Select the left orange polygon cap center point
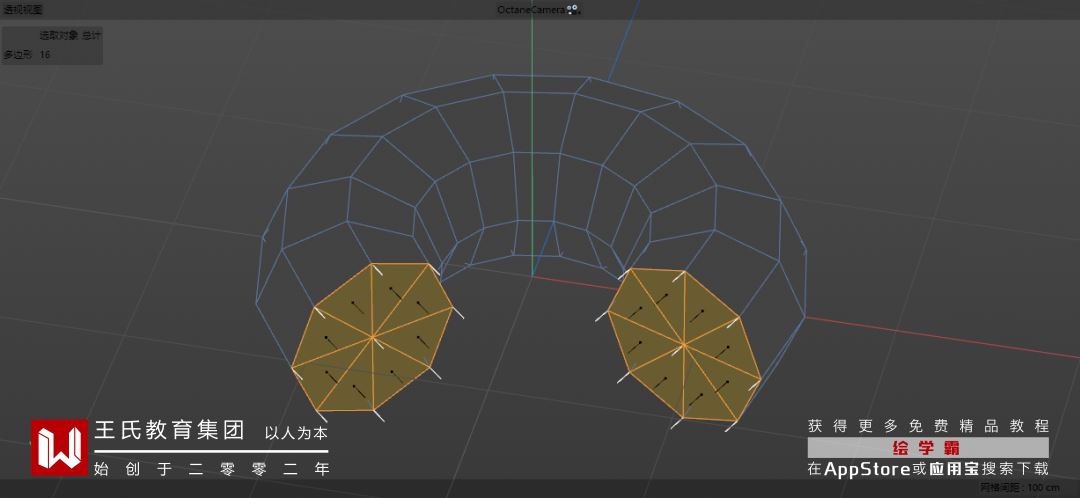Image resolution: width=1080 pixels, height=498 pixels. pyautogui.click(x=373, y=337)
